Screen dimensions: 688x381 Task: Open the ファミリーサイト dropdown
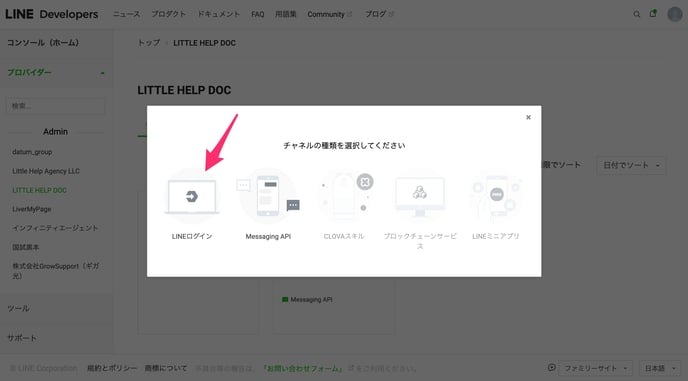[x=595, y=368]
